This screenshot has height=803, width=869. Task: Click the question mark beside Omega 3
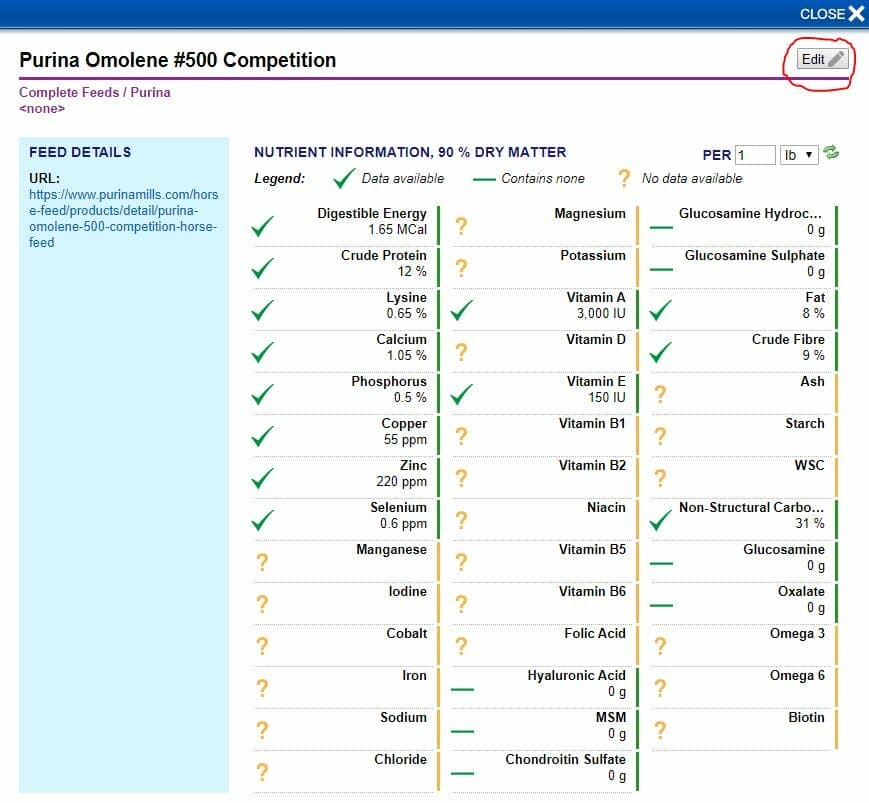pos(661,646)
